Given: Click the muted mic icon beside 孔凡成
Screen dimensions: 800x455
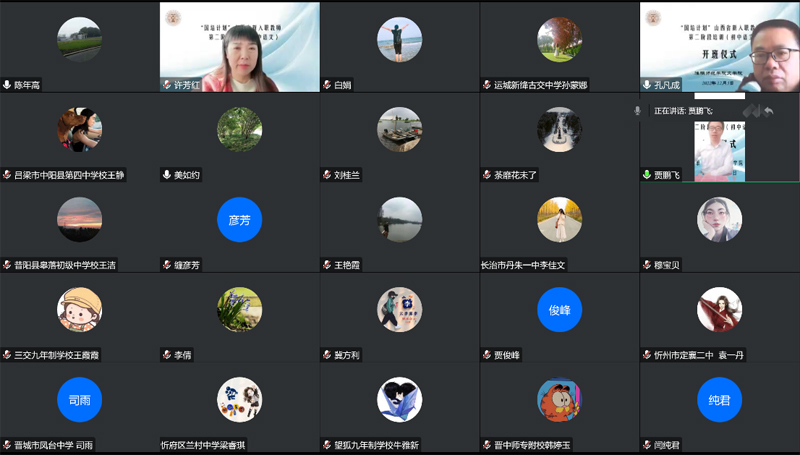Looking at the screenshot, I should point(647,86).
